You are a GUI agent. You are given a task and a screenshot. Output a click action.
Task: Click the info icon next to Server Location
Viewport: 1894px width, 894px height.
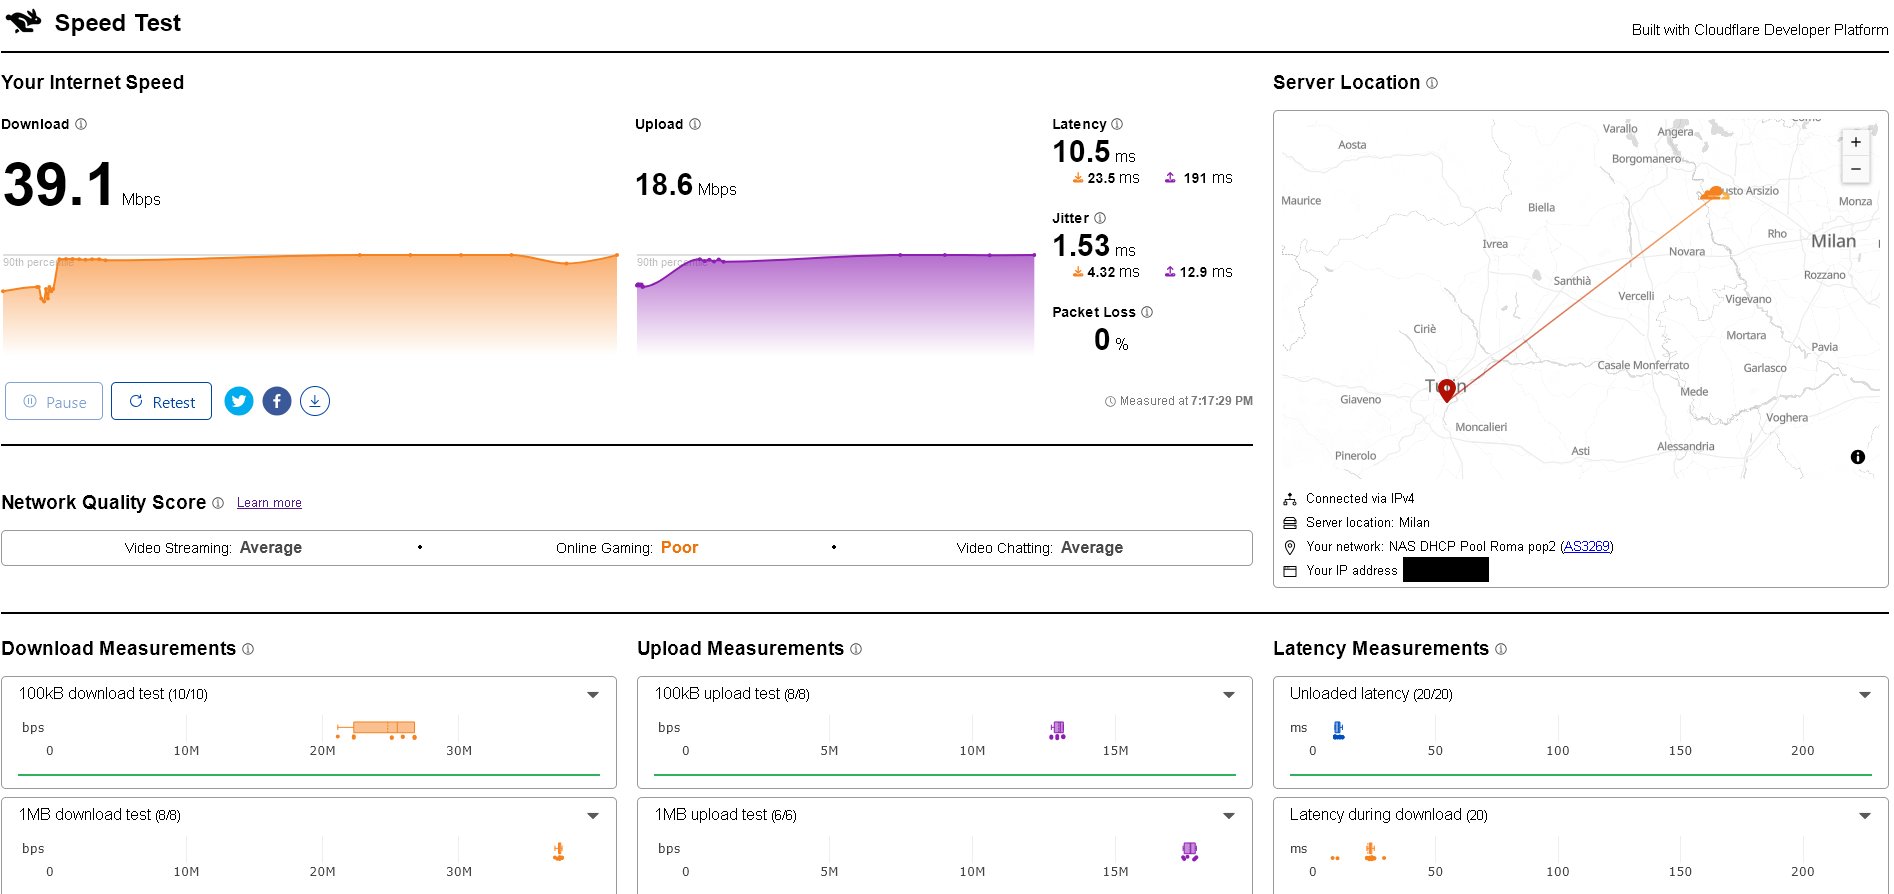[1432, 83]
